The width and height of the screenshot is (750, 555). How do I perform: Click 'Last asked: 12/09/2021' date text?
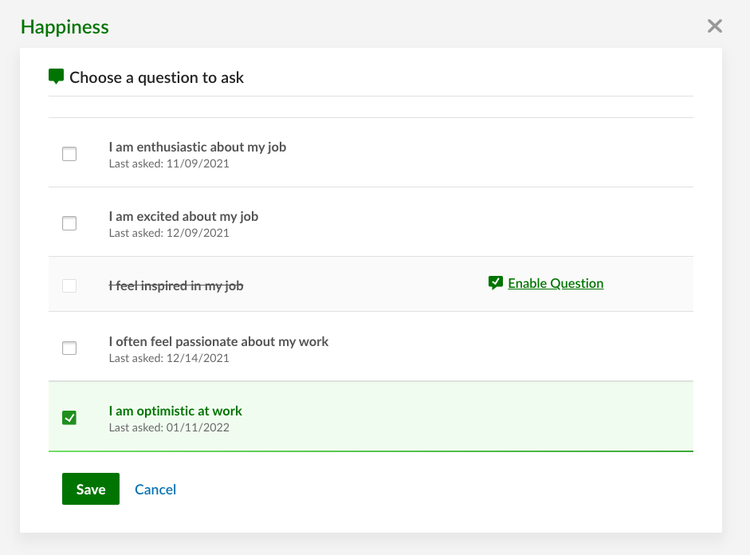point(169,233)
